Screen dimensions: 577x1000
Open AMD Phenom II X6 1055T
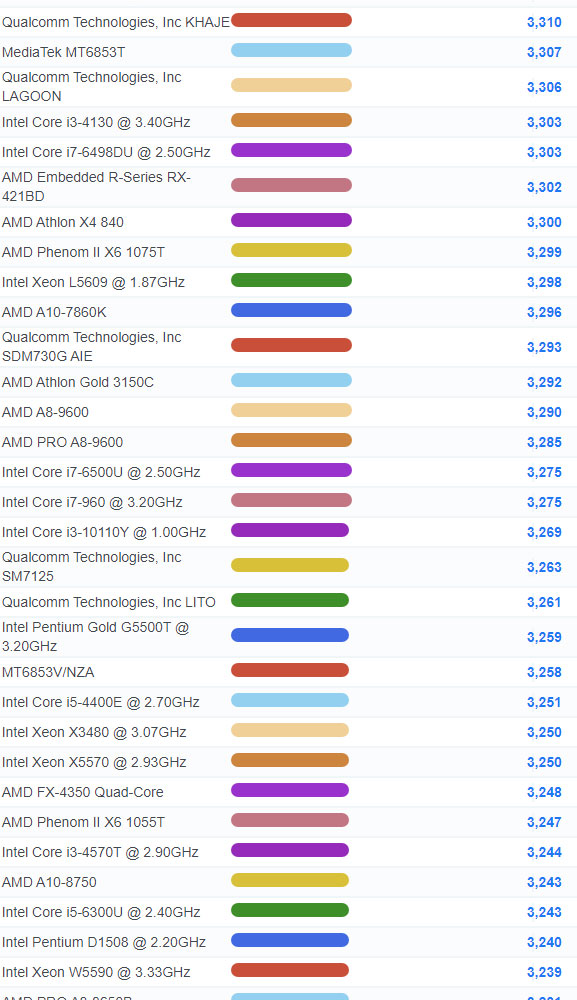(x=84, y=823)
